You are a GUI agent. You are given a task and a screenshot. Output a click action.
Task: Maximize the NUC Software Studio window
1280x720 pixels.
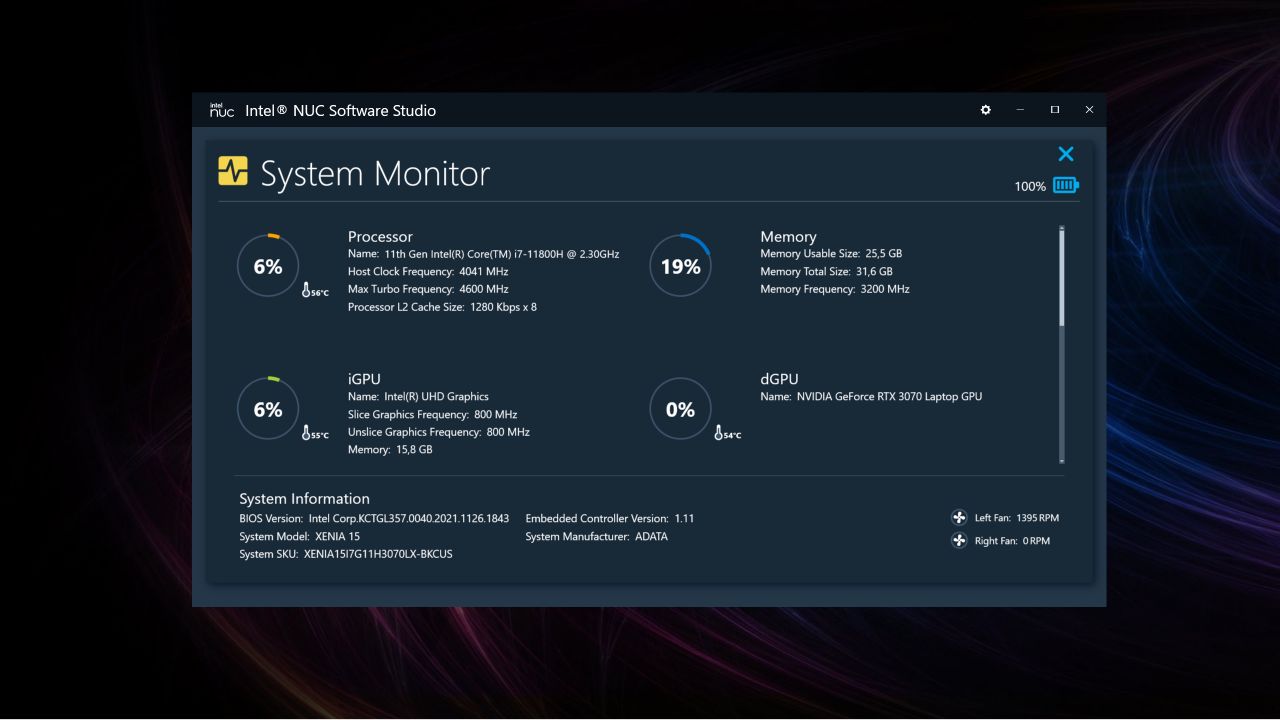pyautogui.click(x=1054, y=110)
